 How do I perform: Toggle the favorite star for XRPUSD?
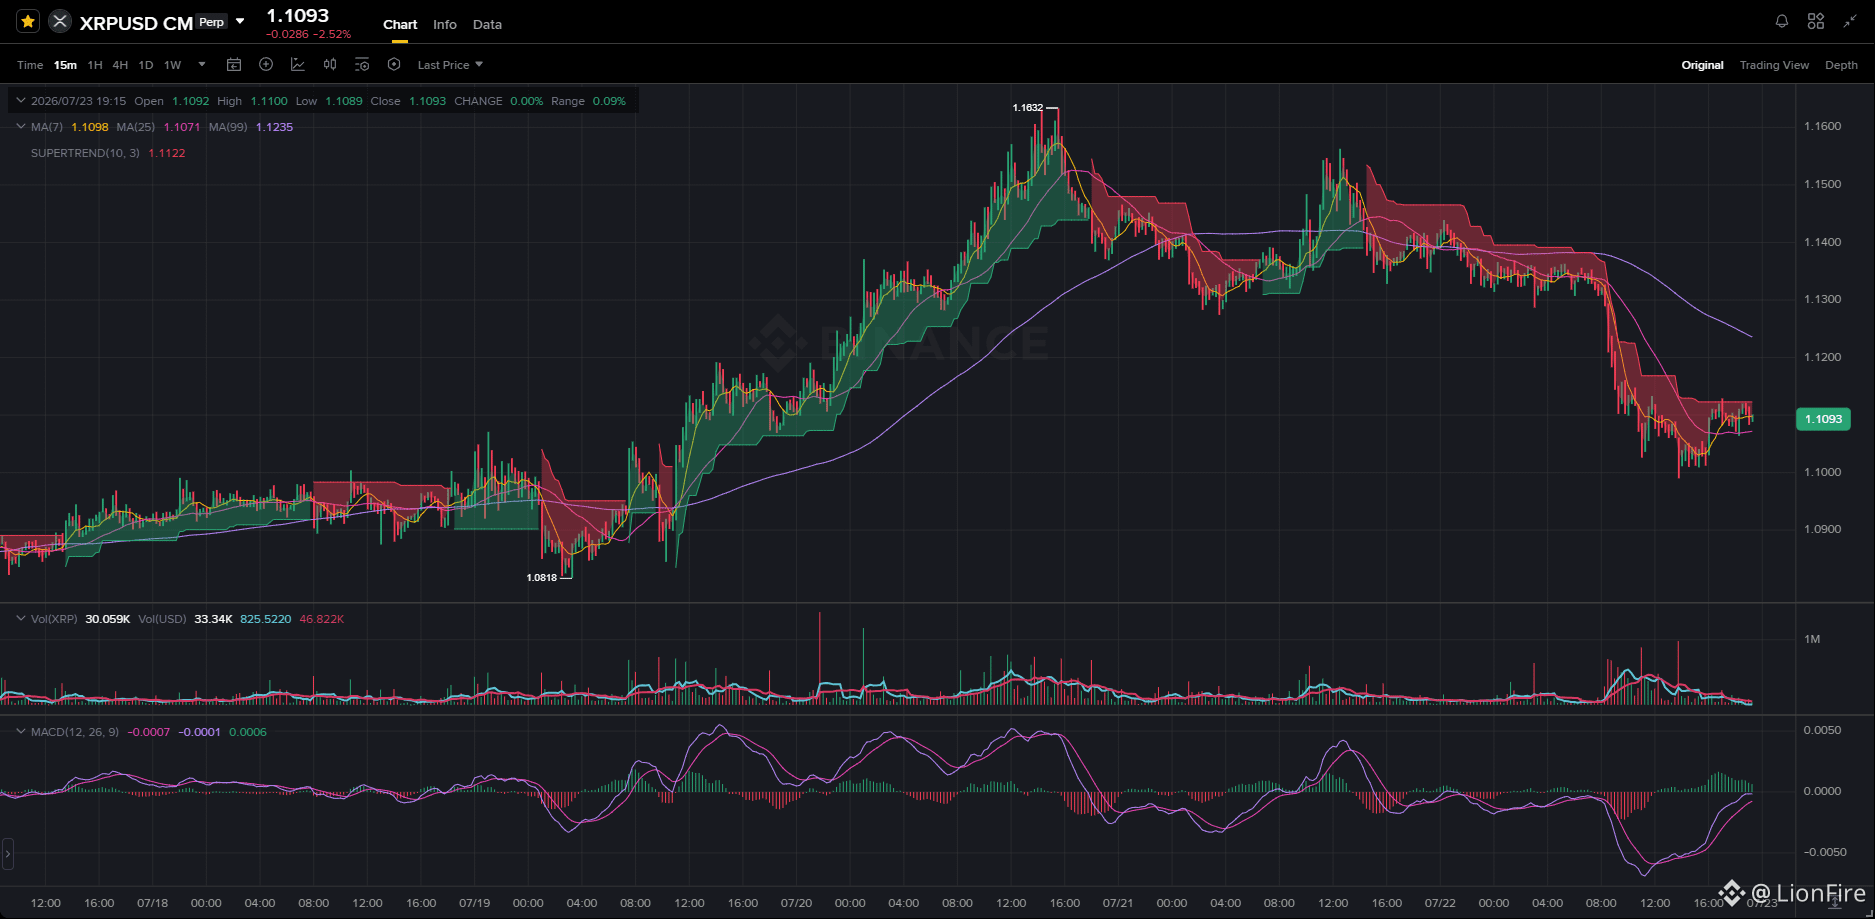pos(28,21)
